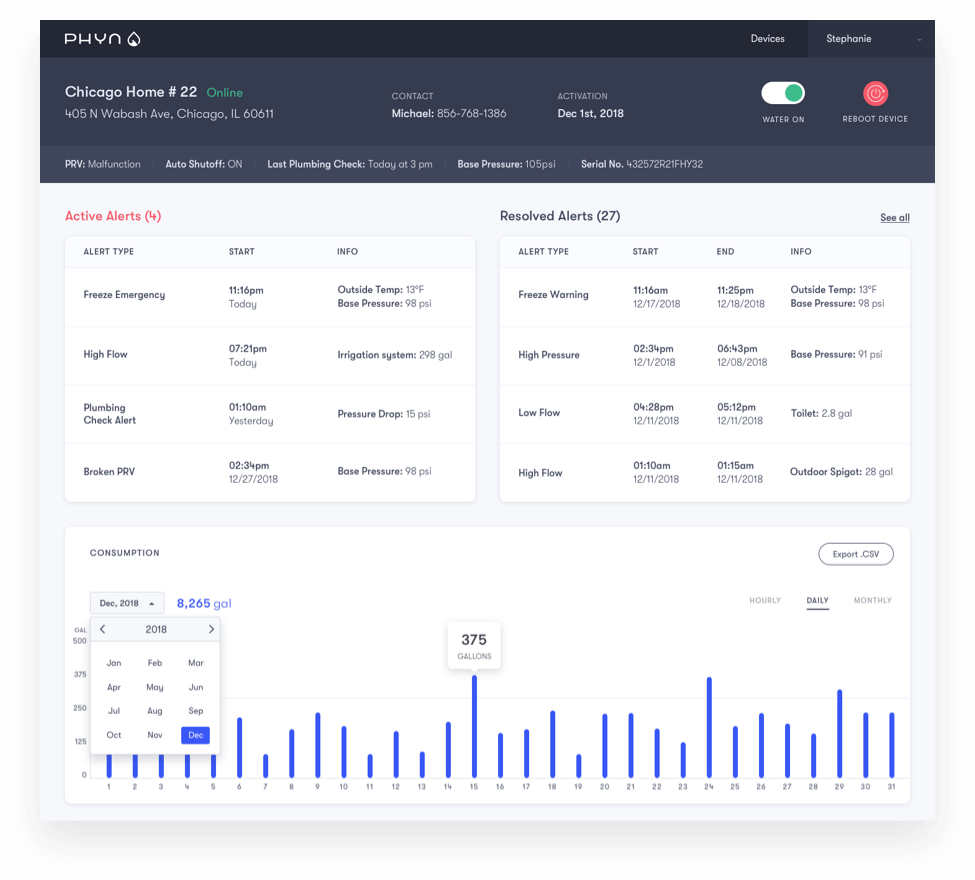975x880 pixels.
Task: Click the Export .CSV button
Action: [855, 554]
